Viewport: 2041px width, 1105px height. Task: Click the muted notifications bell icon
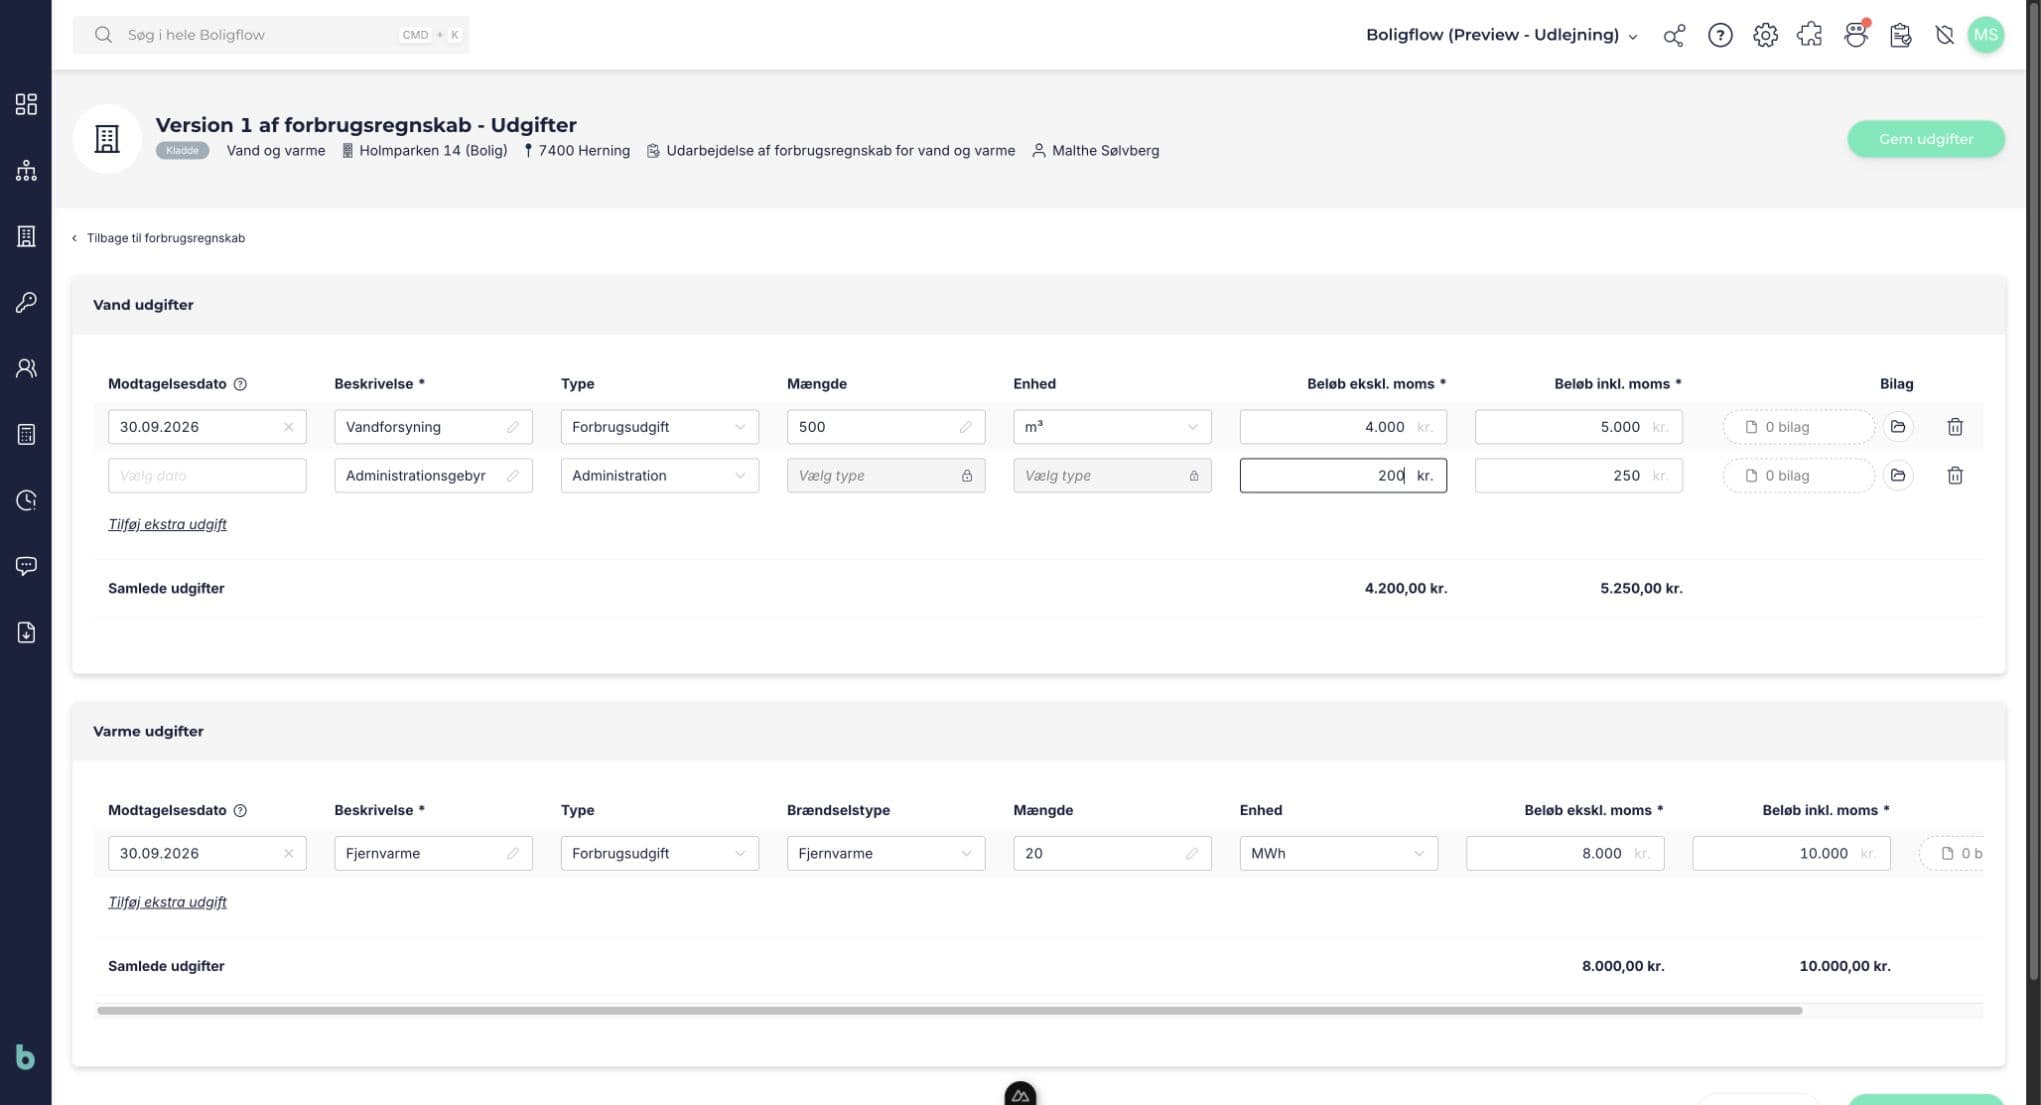click(x=1944, y=35)
